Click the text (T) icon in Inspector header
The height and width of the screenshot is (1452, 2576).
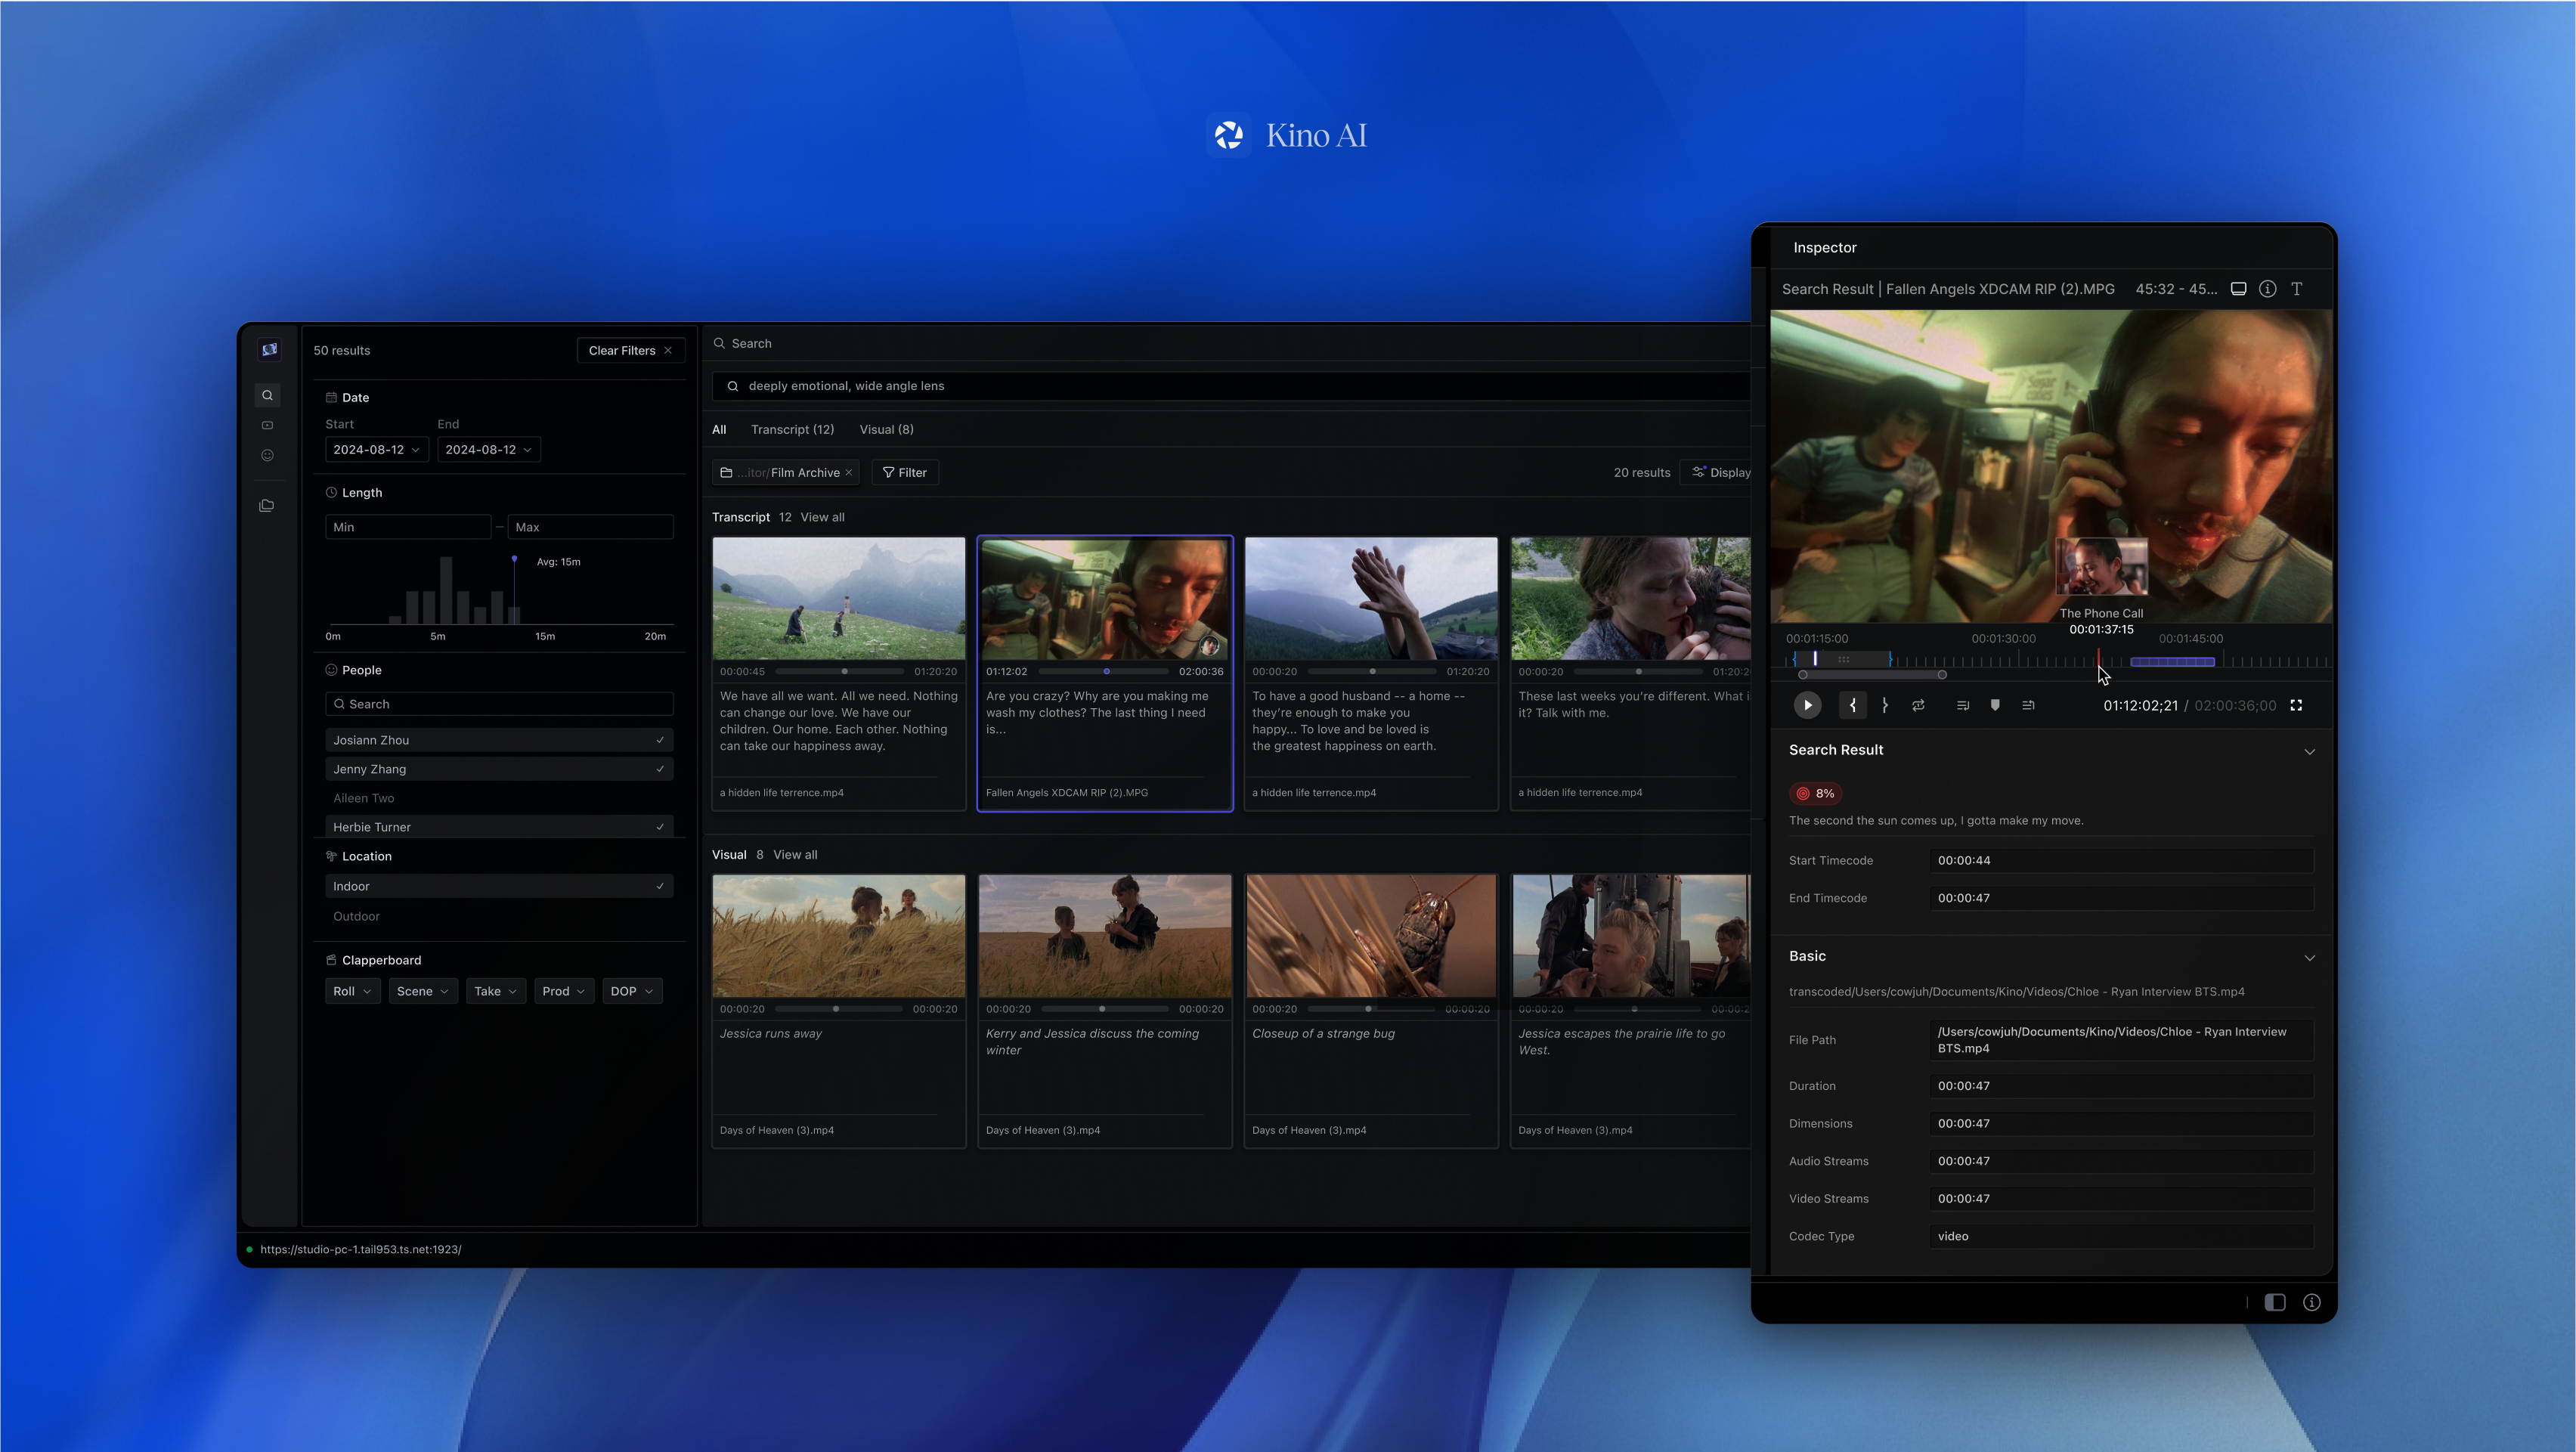click(x=2296, y=289)
